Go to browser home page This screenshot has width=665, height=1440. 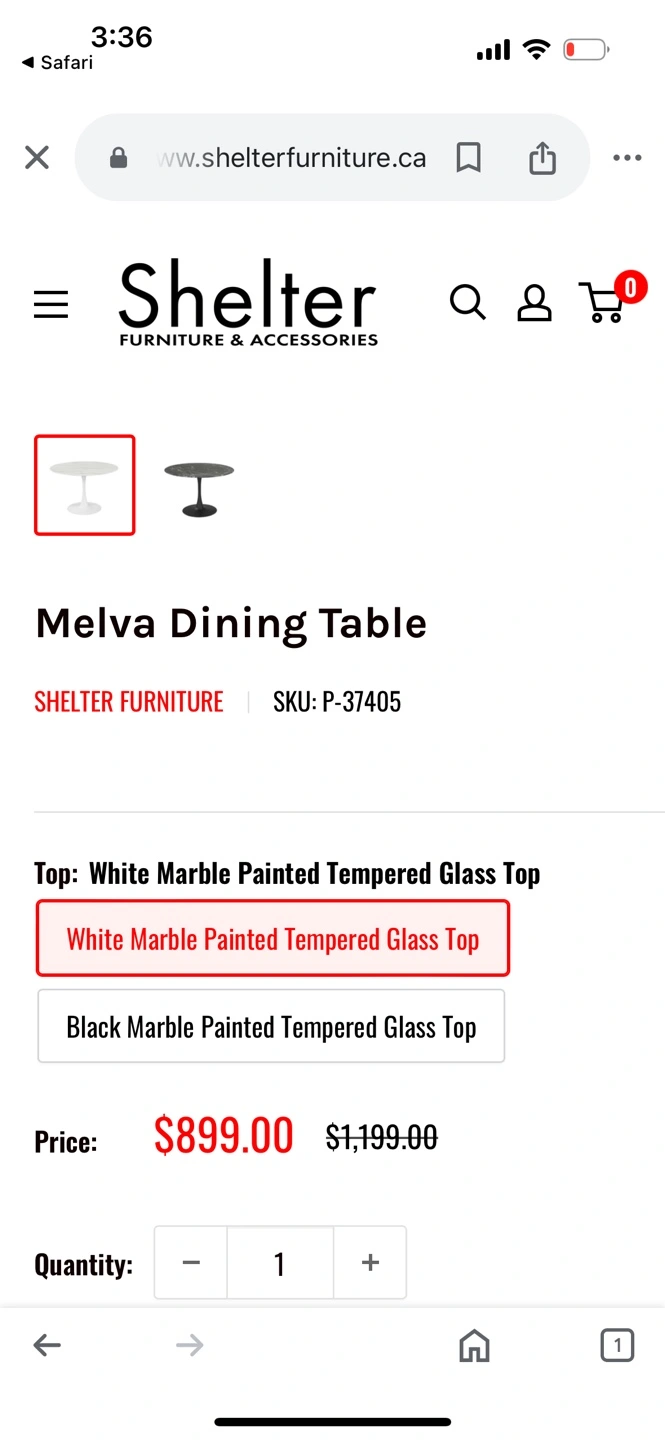click(474, 1346)
